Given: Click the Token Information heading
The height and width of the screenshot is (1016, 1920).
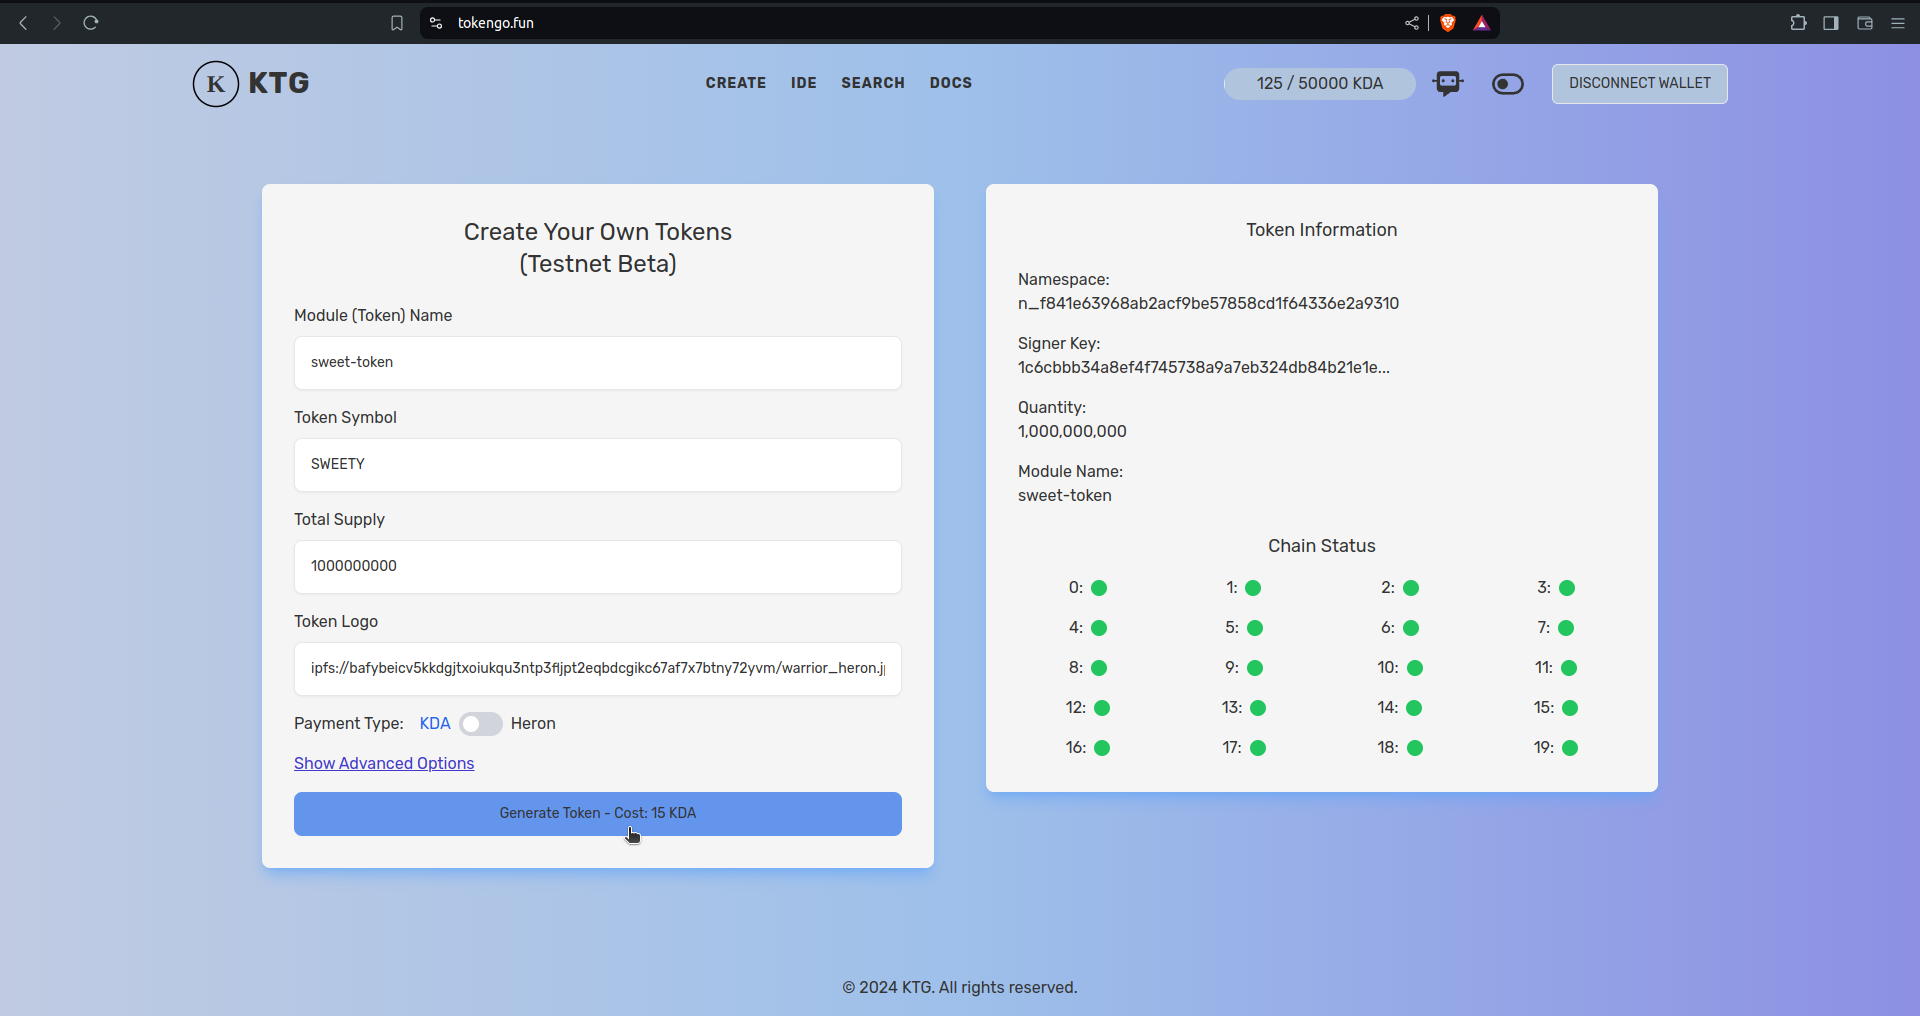Looking at the screenshot, I should click(1322, 230).
